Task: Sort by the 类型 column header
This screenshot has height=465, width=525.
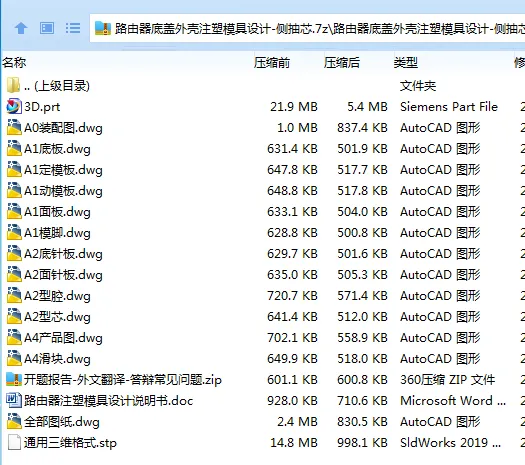Action: (x=405, y=63)
